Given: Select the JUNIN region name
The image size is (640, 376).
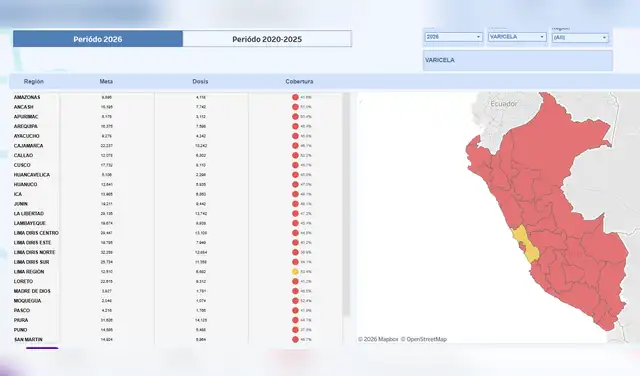Looking at the screenshot, I should [x=21, y=204].
